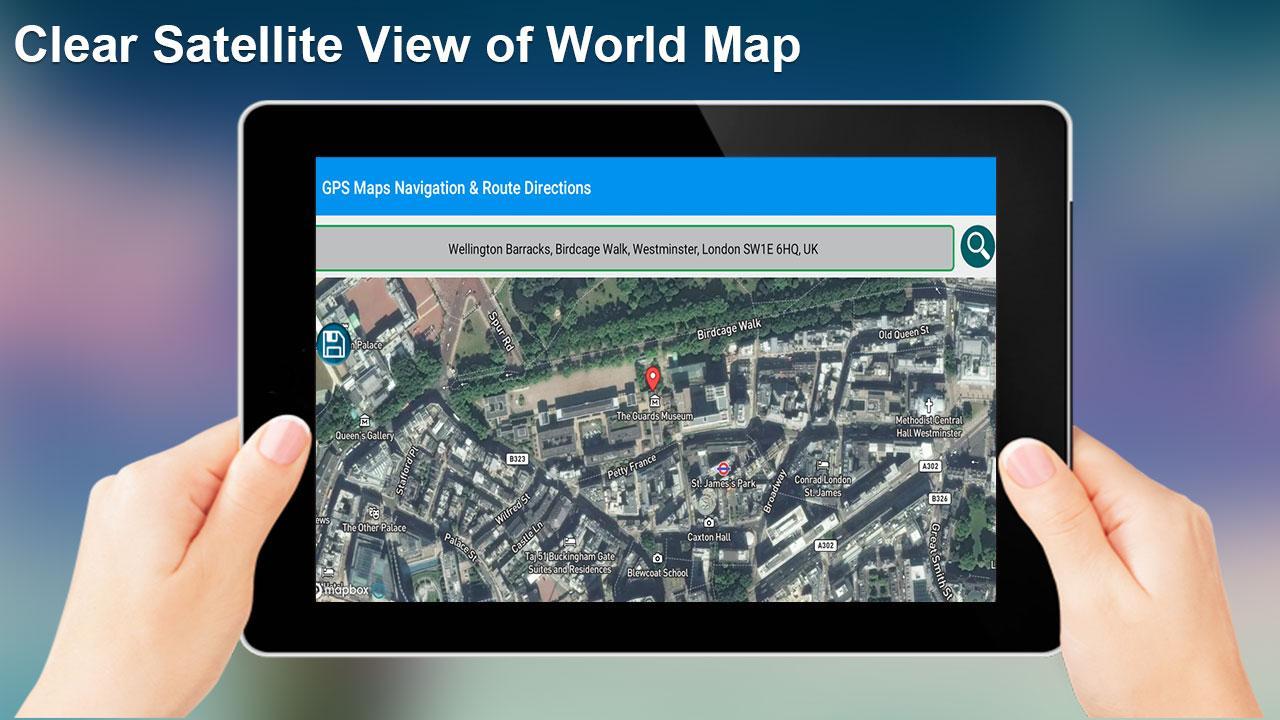
Task: Click the Spur Rd street label
Action: (500, 330)
